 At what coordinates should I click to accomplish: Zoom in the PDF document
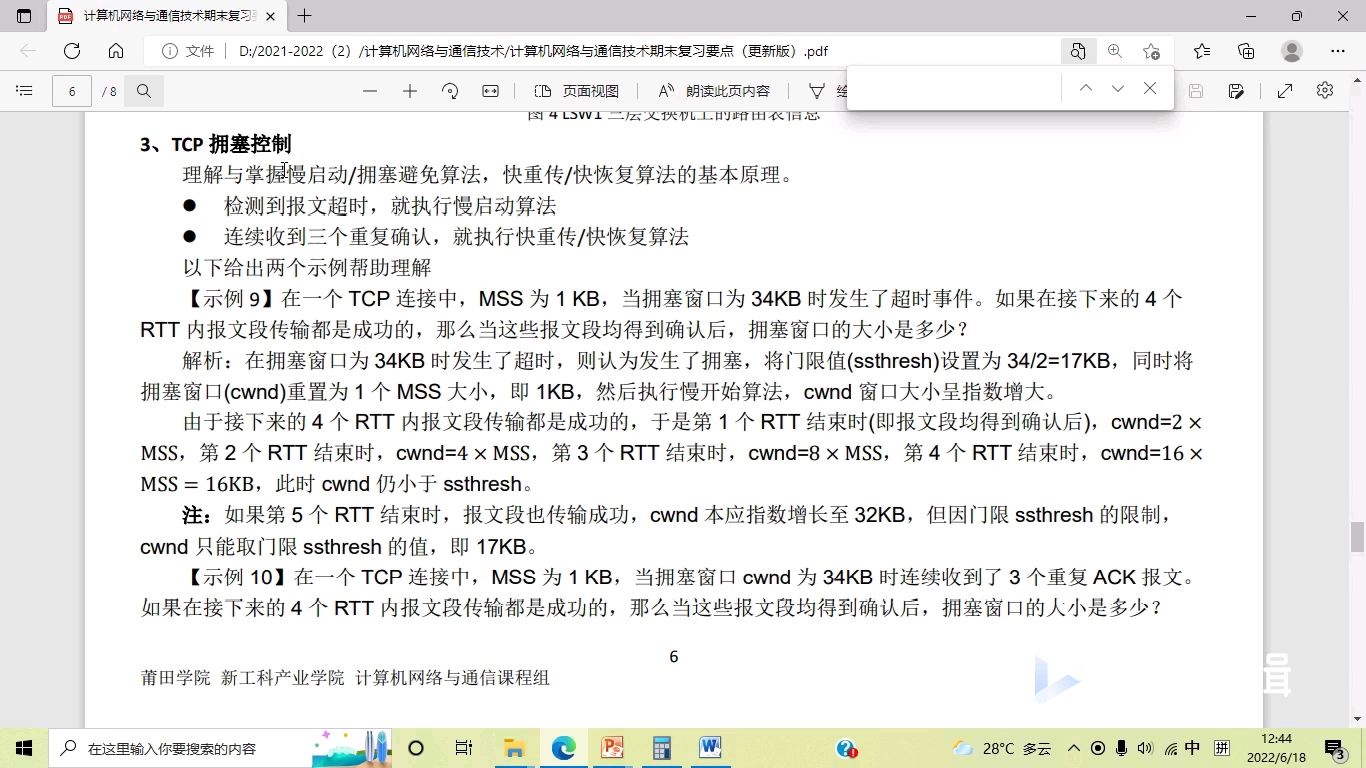tap(410, 91)
